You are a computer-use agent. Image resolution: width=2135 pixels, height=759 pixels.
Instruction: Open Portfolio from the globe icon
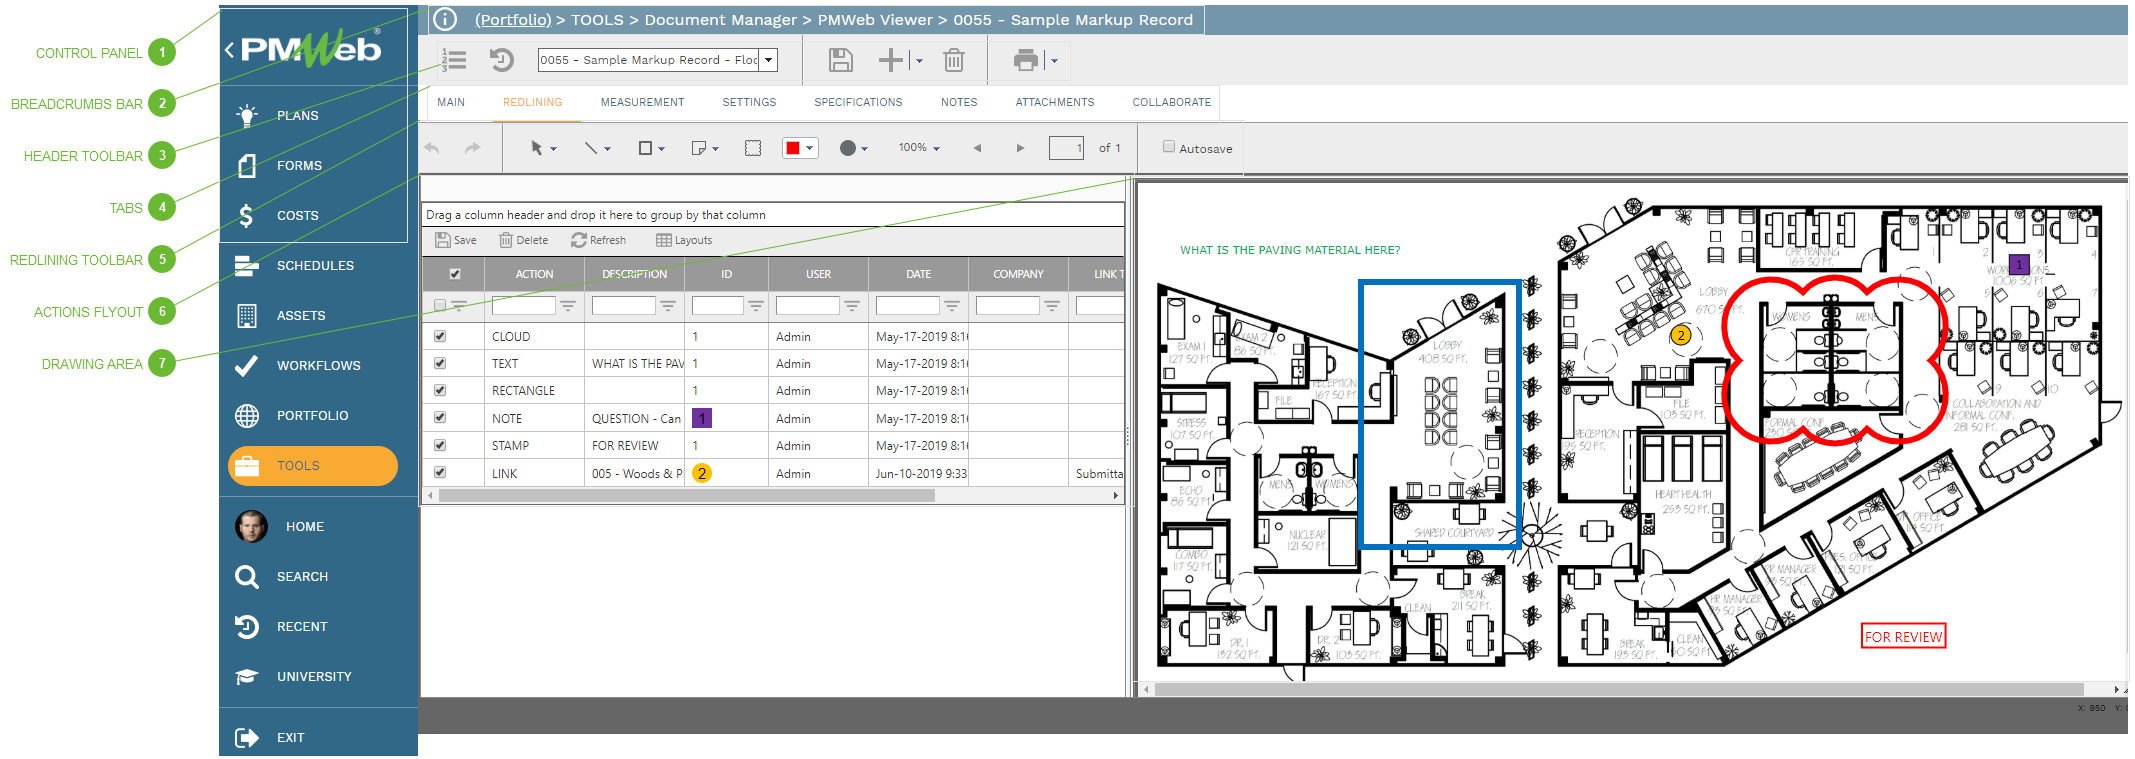tap(246, 415)
